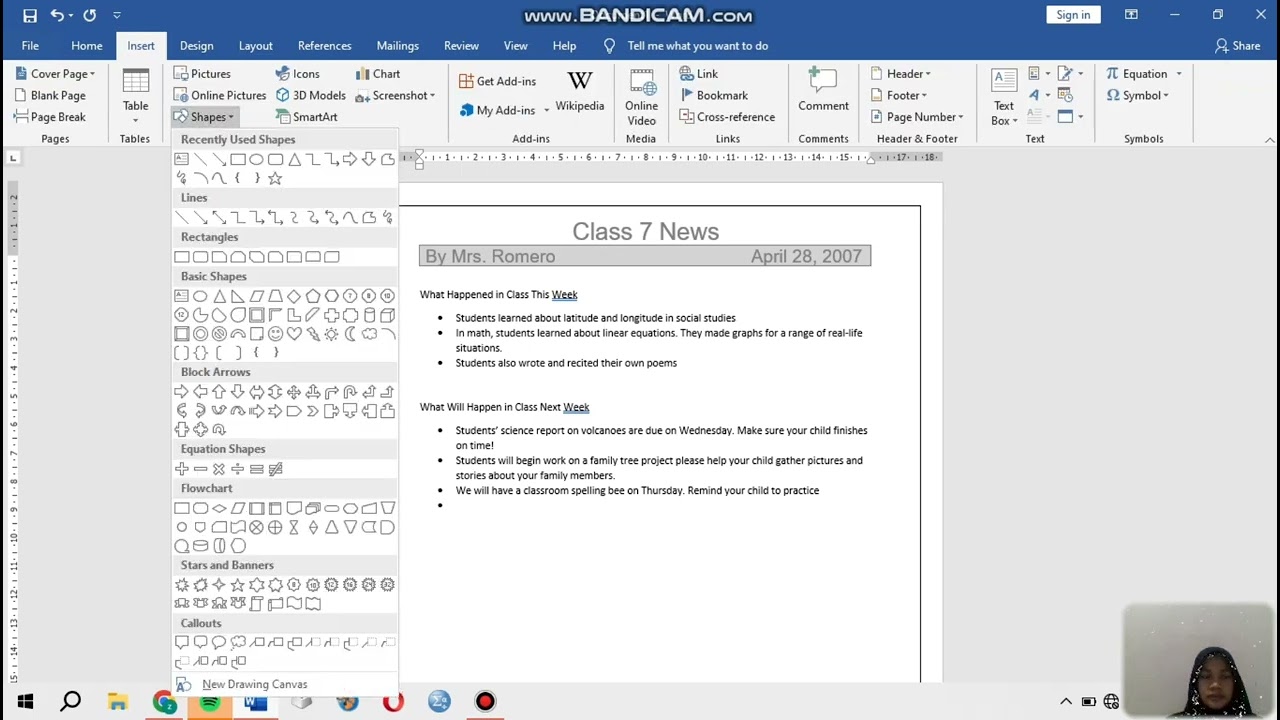Switch to the Home tab
This screenshot has height=720, width=1280.
pos(87,45)
